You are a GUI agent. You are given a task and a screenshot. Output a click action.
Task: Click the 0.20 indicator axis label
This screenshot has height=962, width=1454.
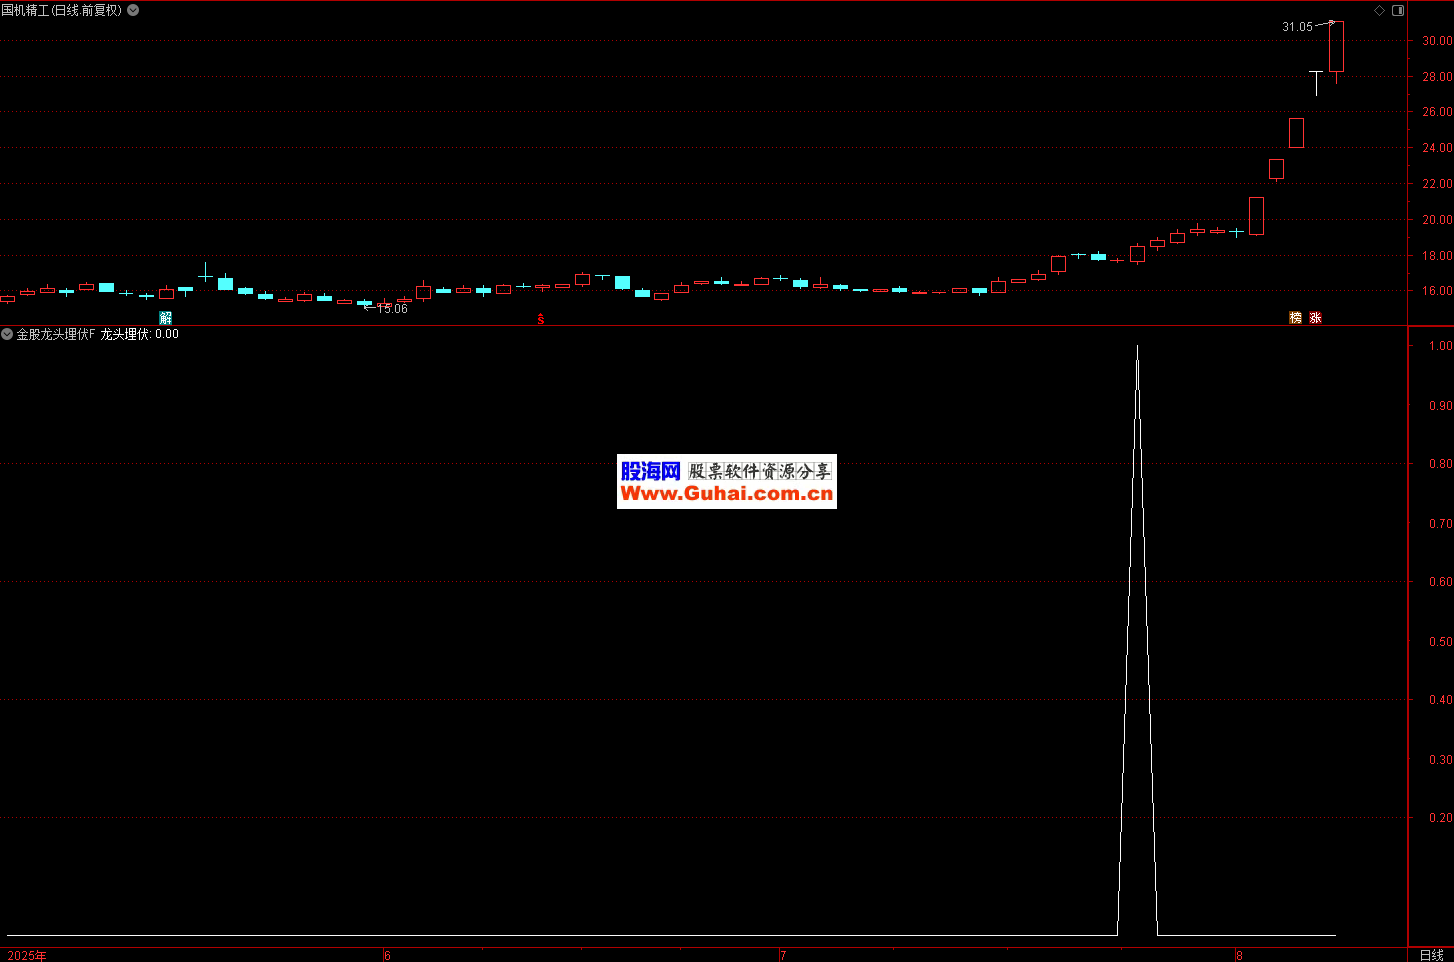click(x=1440, y=818)
